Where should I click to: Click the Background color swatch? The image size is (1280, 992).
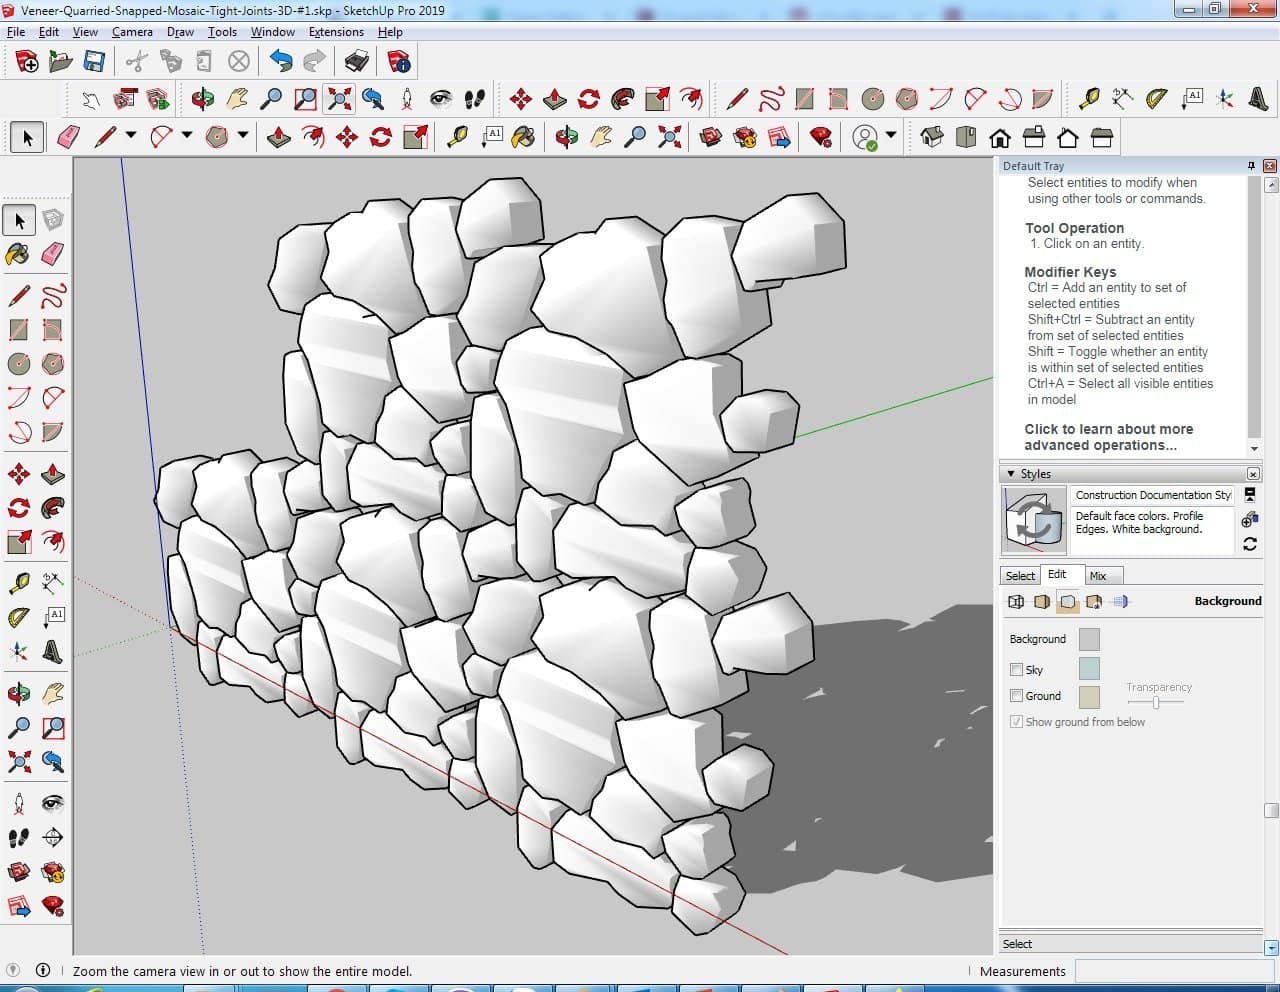[x=1089, y=639]
